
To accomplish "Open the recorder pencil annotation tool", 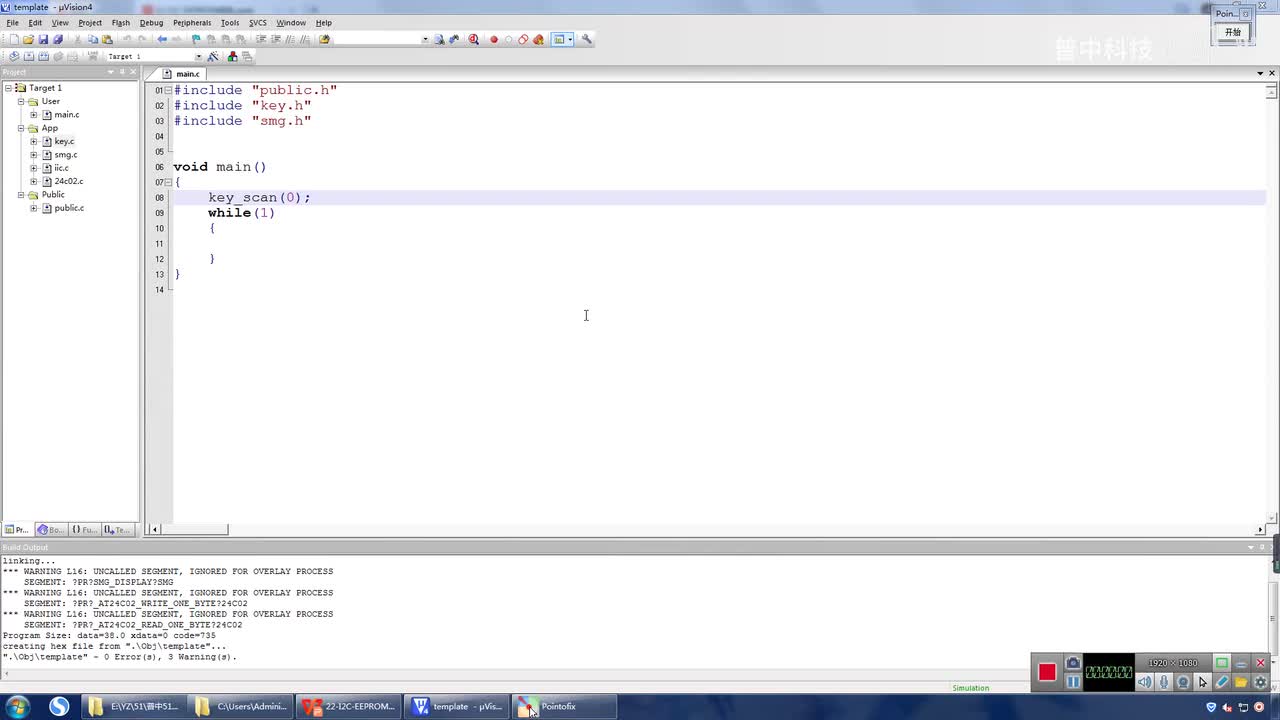I will click(x=1222, y=682).
